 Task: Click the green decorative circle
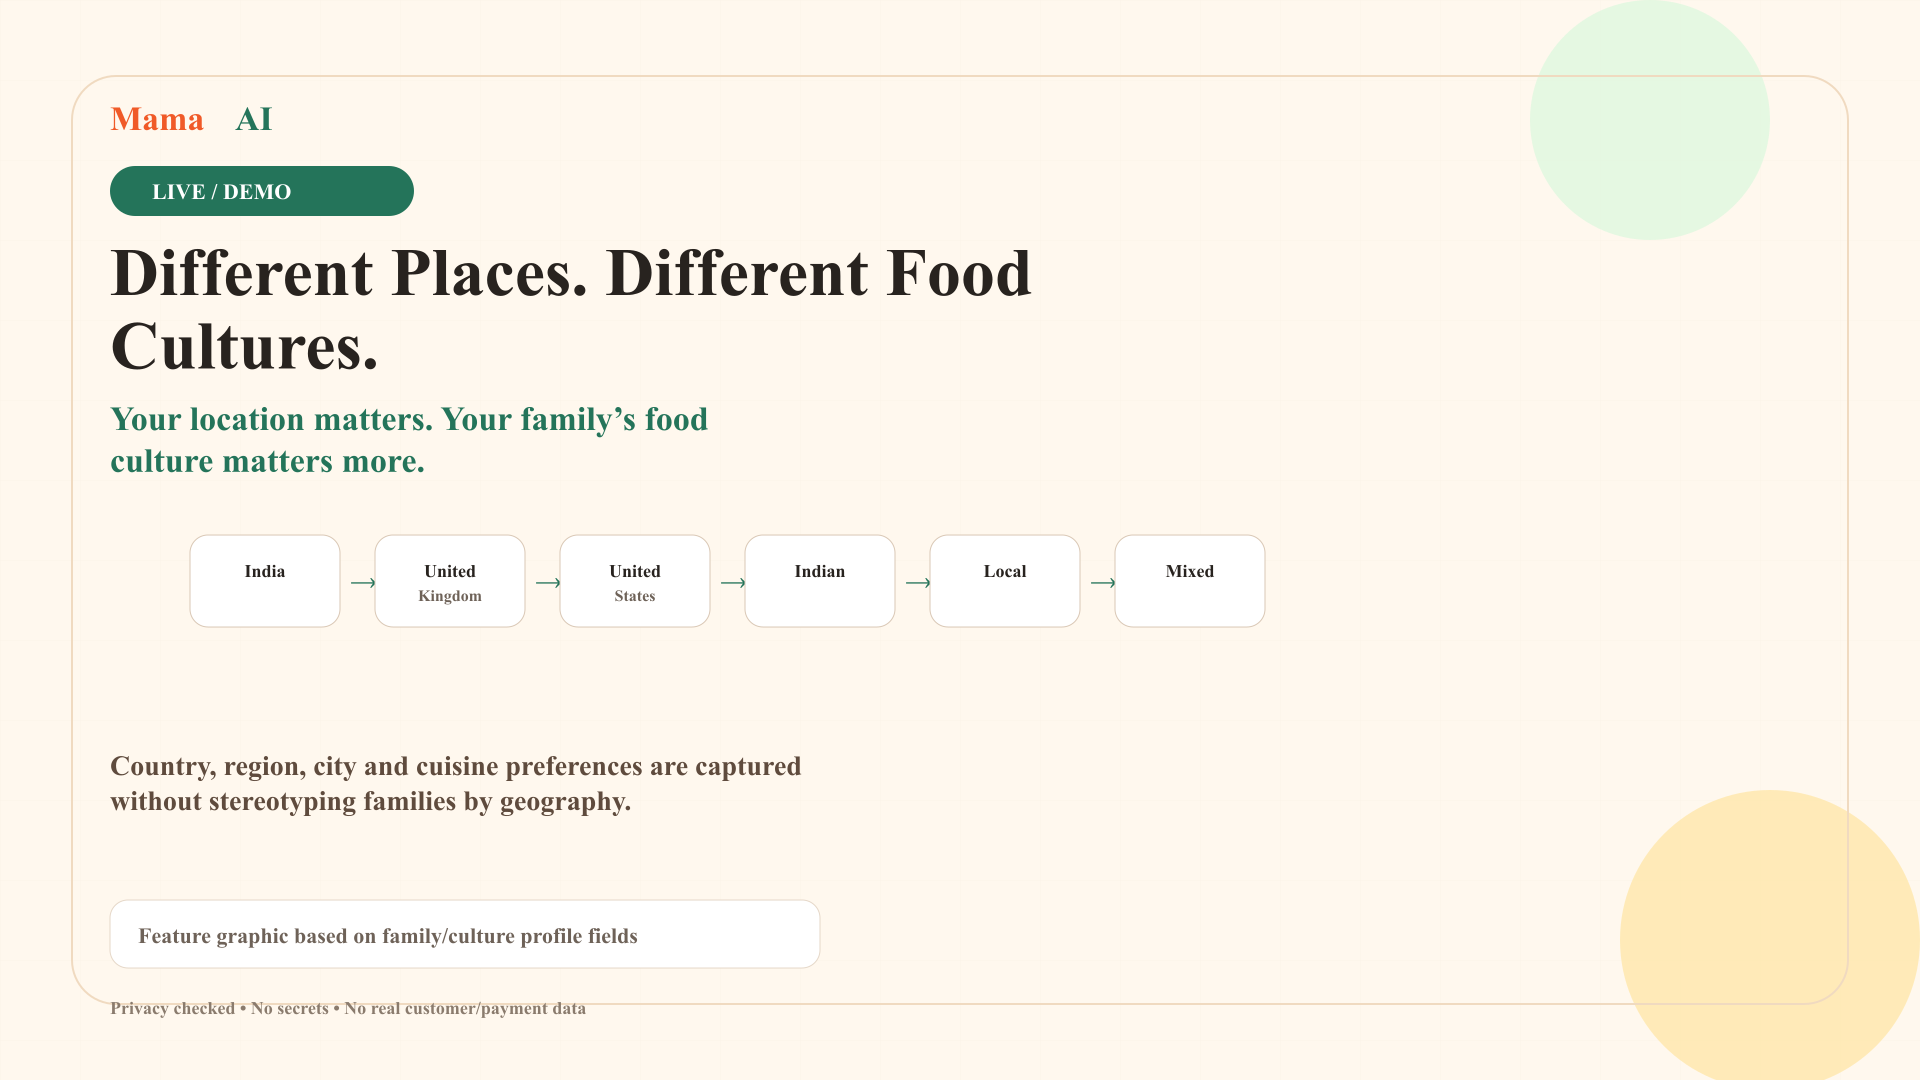[1650, 120]
